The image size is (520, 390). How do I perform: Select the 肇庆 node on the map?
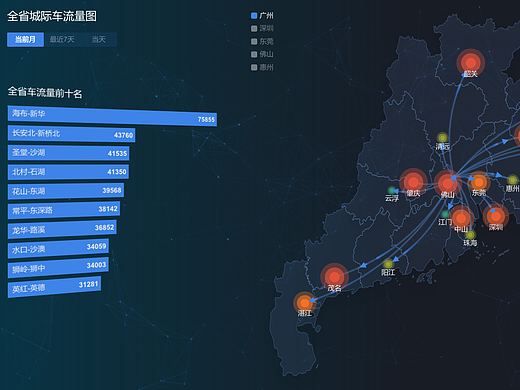tap(413, 182)
